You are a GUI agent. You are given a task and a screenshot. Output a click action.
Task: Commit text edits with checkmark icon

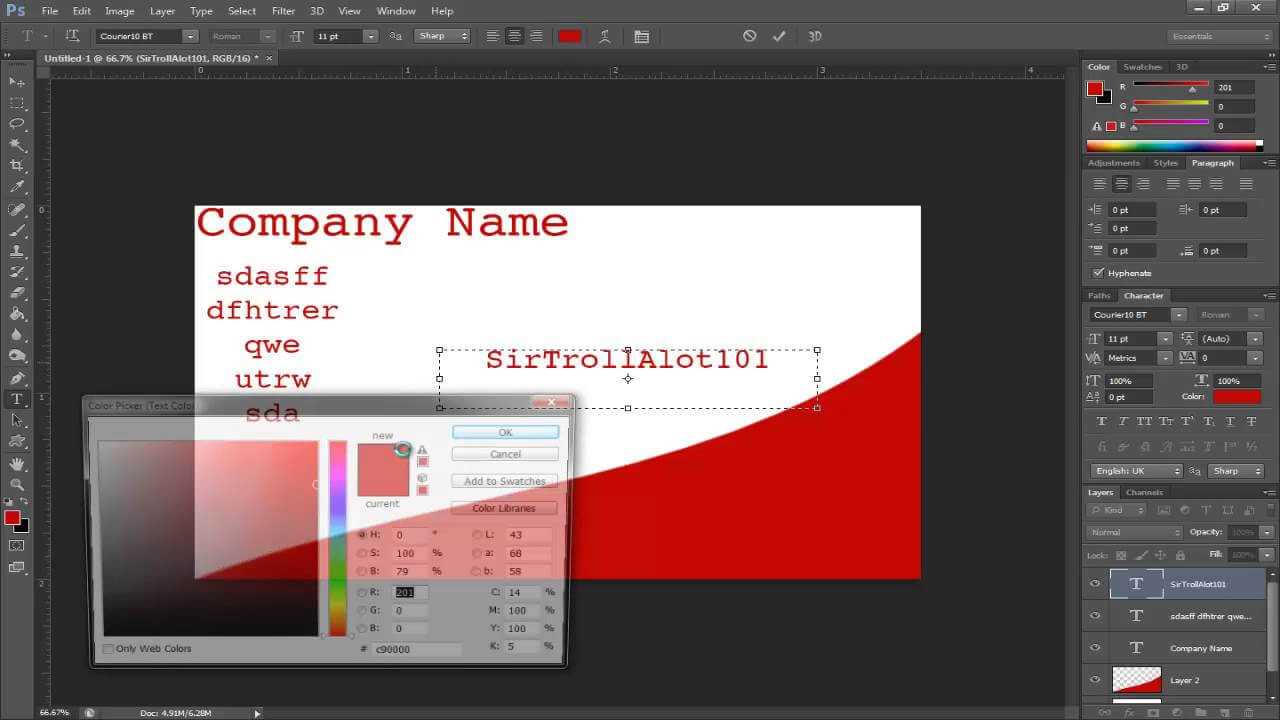tap(779, 36)
